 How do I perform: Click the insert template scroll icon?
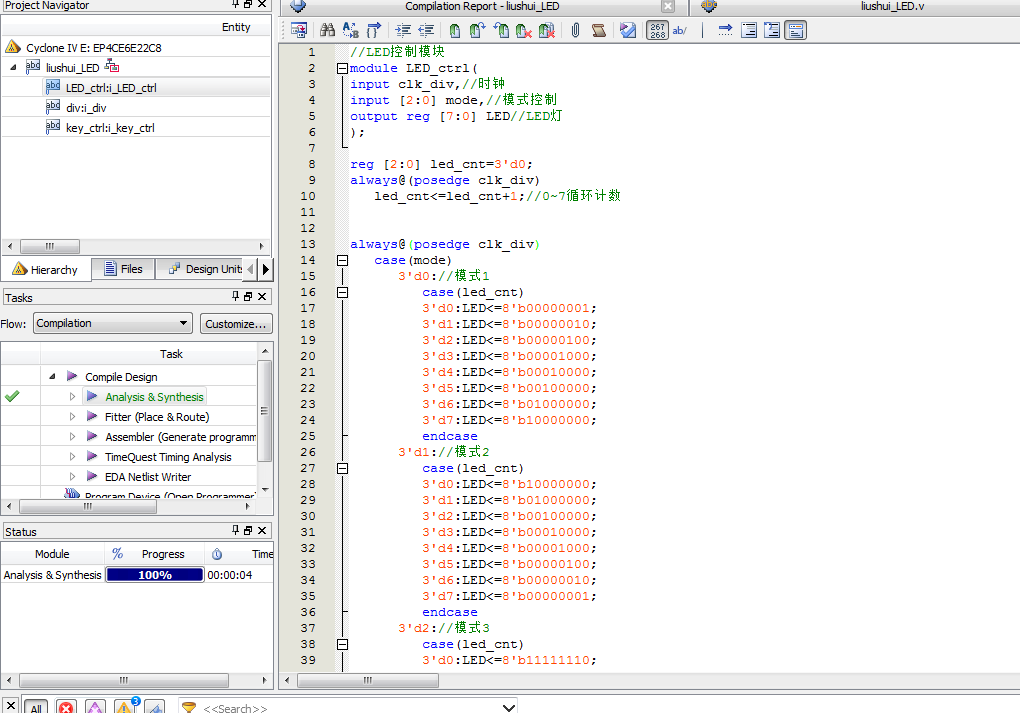[x=599, y=31]
